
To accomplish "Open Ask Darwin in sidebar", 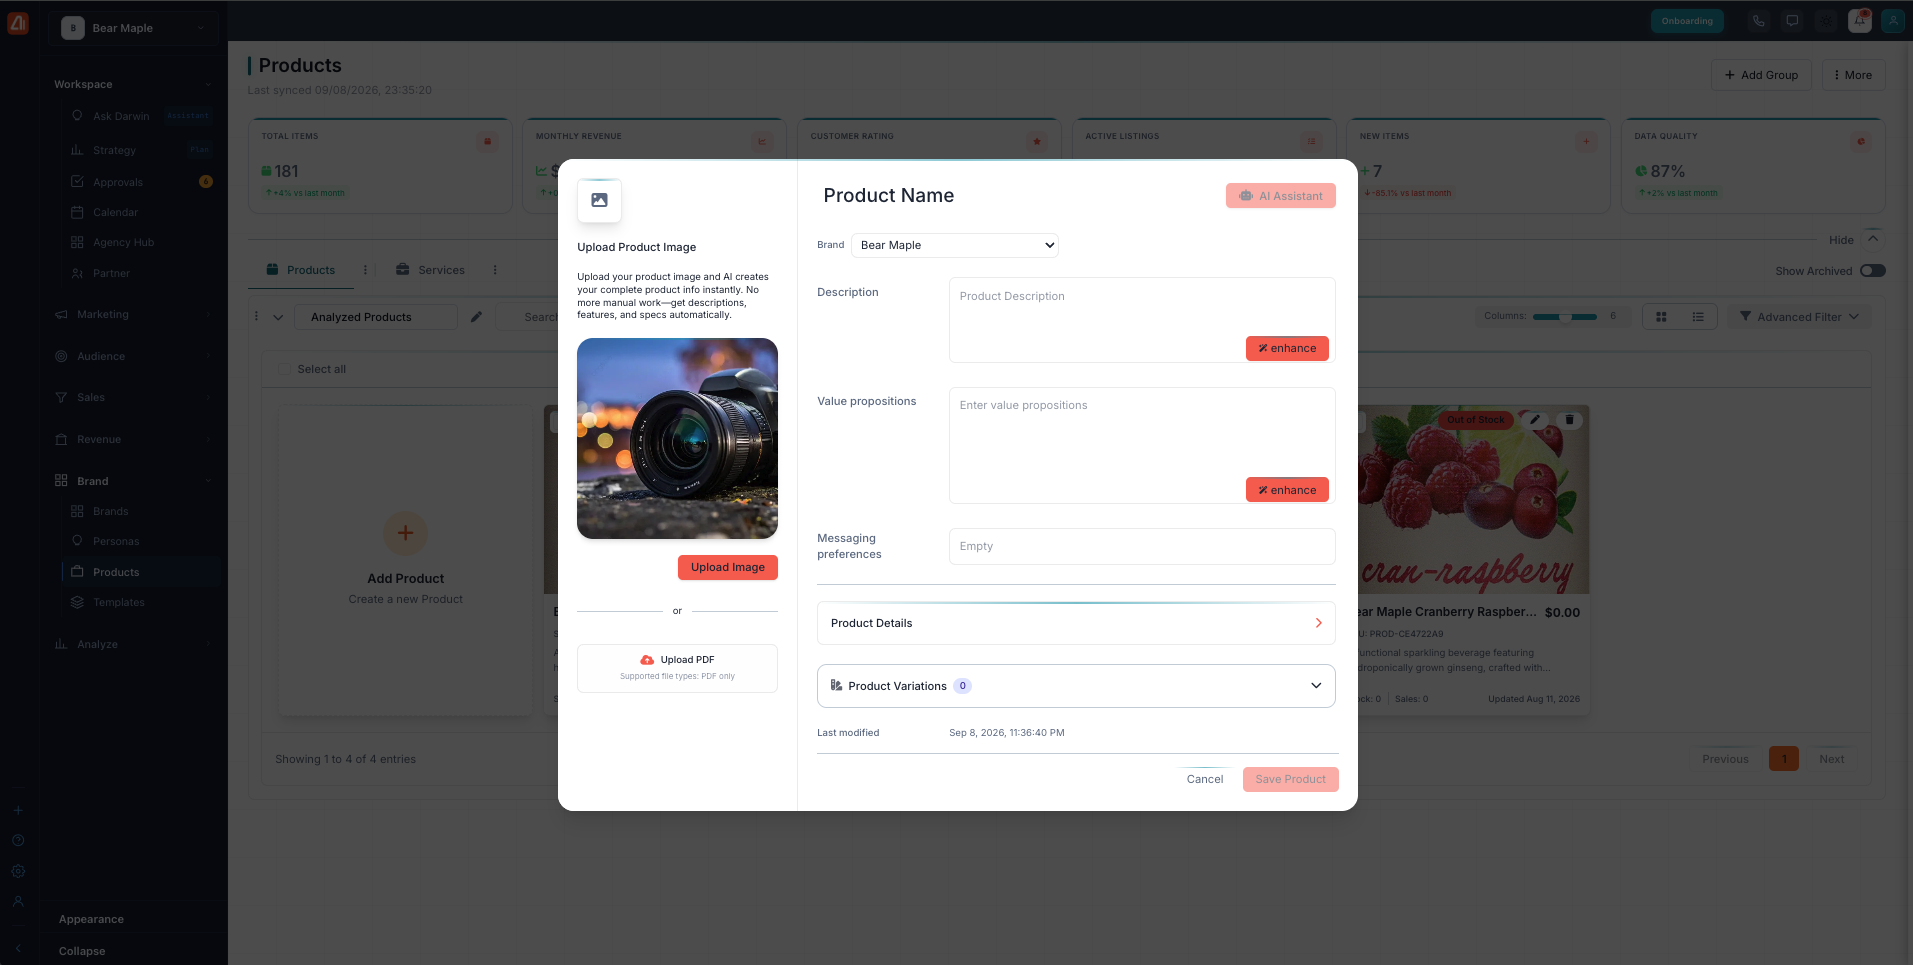I will 121,116.
